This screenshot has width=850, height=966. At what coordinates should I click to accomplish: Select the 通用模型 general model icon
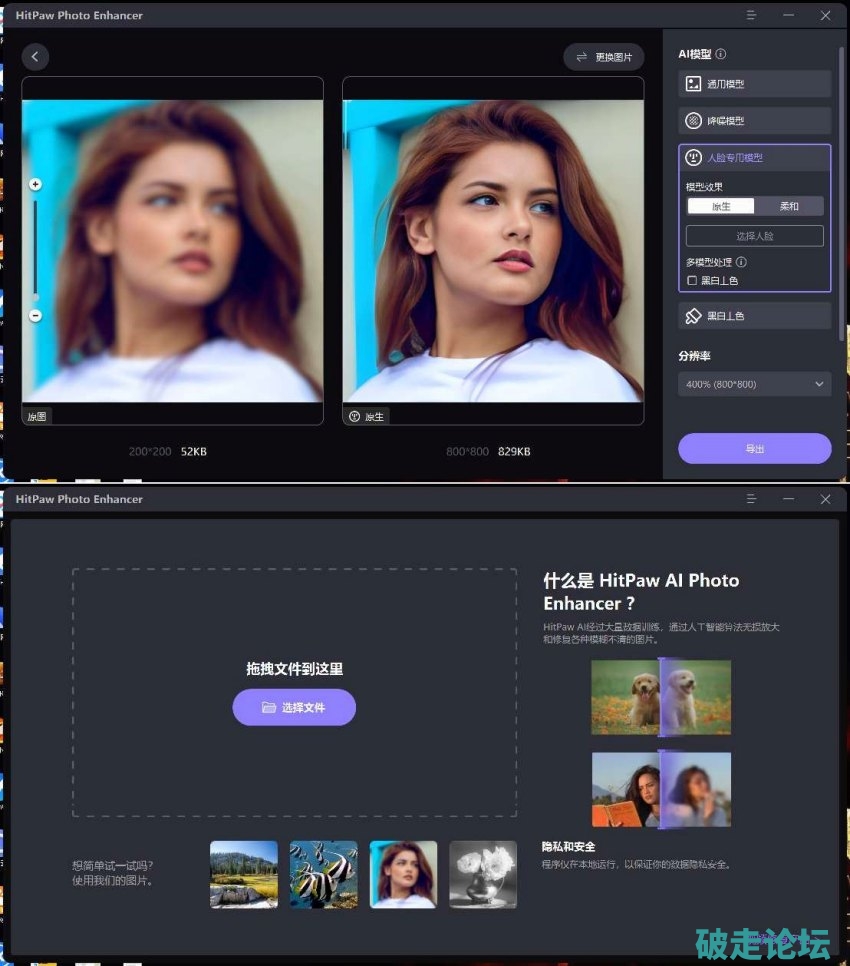click(x=693, y=84)
